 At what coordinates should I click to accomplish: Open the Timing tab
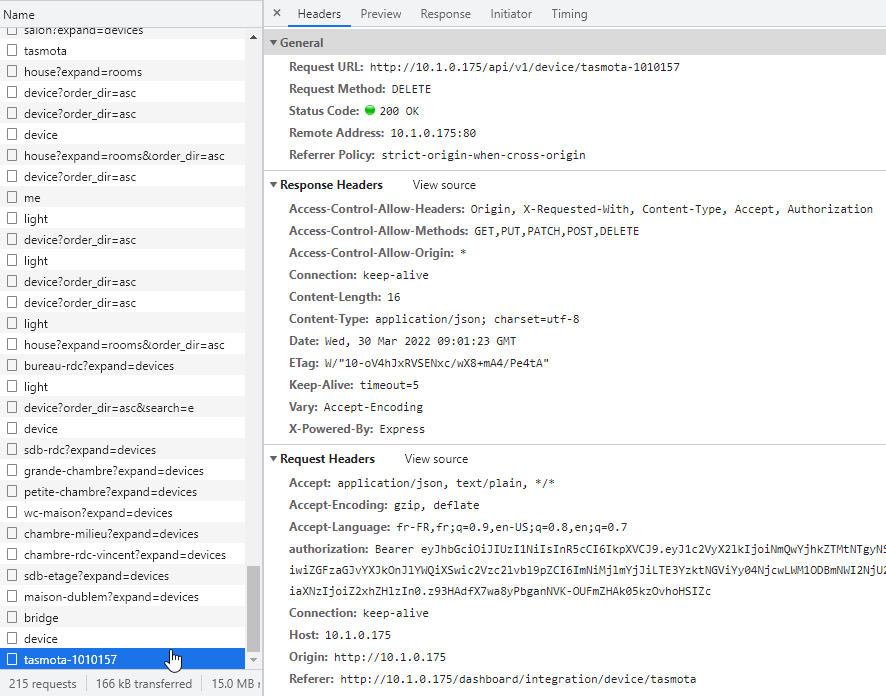coord(569,14)
